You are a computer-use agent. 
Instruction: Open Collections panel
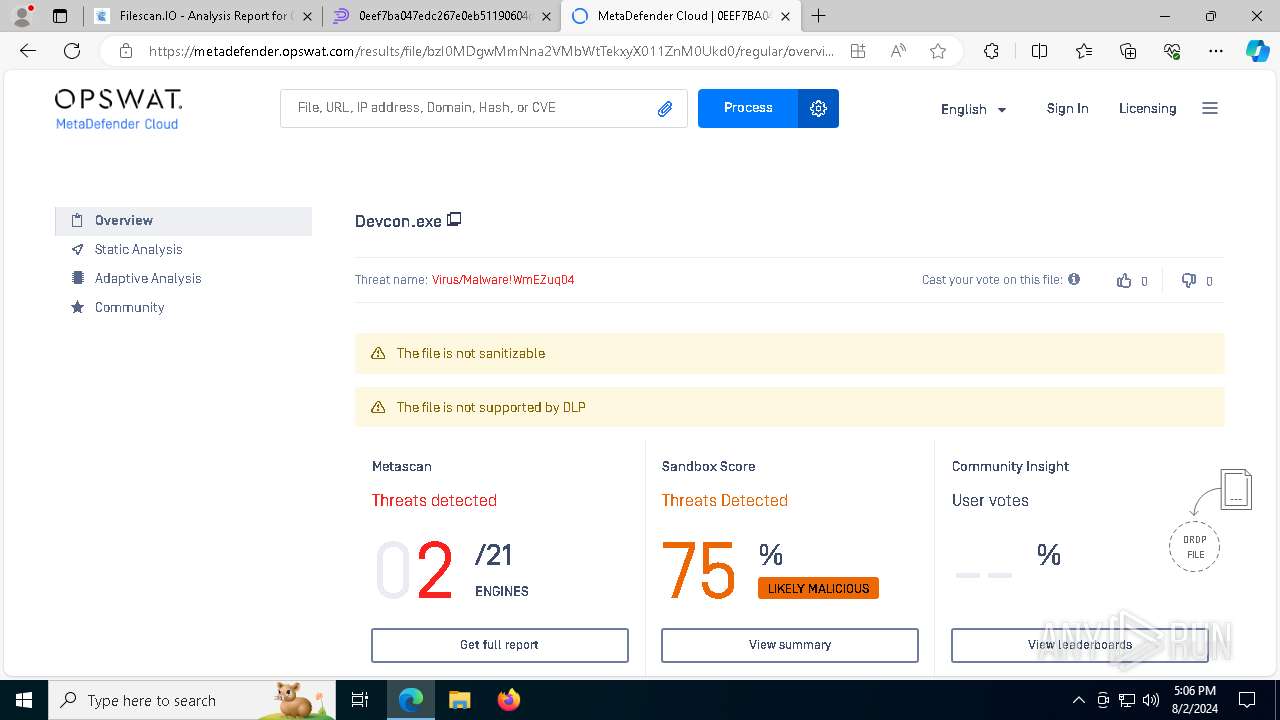pyautogui.click(x=1128, y=51)
